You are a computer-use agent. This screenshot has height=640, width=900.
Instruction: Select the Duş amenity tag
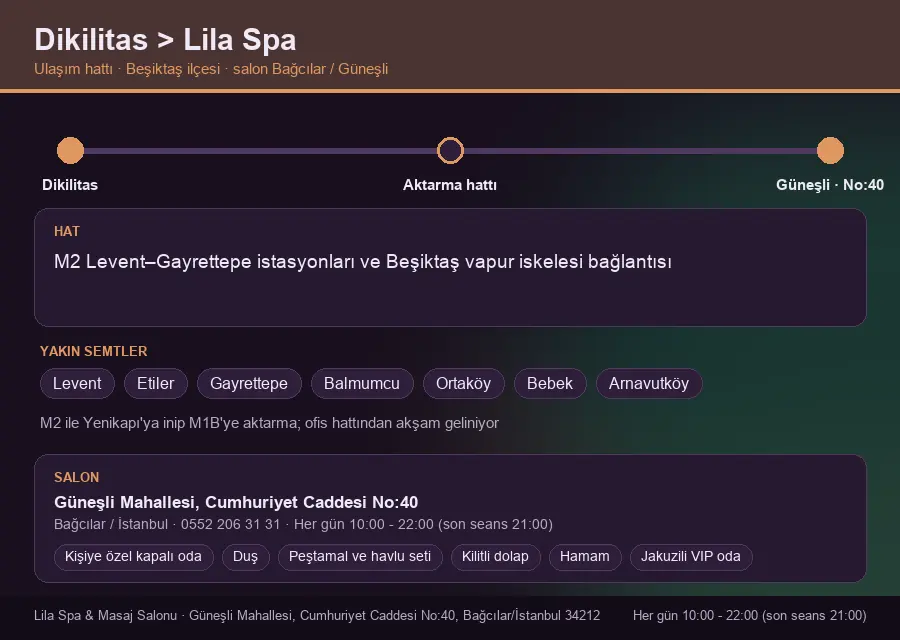[x=245, y=557]
